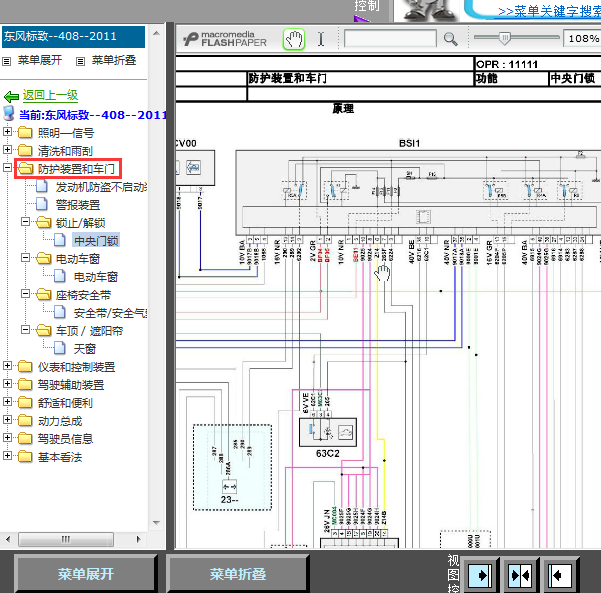The height and width of the screenshot is (593, 601).
Task: Expand the 驾驶辅助装置 folder
Action: pyautogui.click(x=7, y=384)
